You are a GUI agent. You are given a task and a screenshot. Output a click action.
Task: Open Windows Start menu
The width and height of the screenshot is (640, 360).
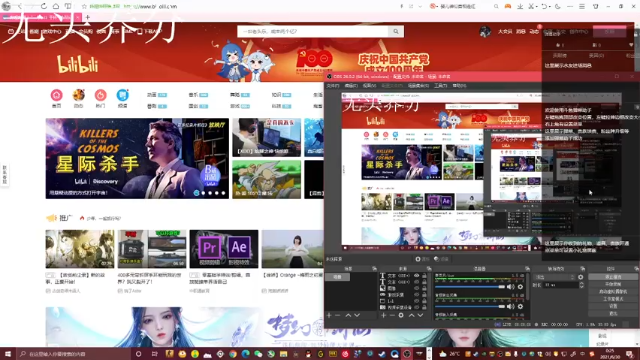(x=7, y=354)
